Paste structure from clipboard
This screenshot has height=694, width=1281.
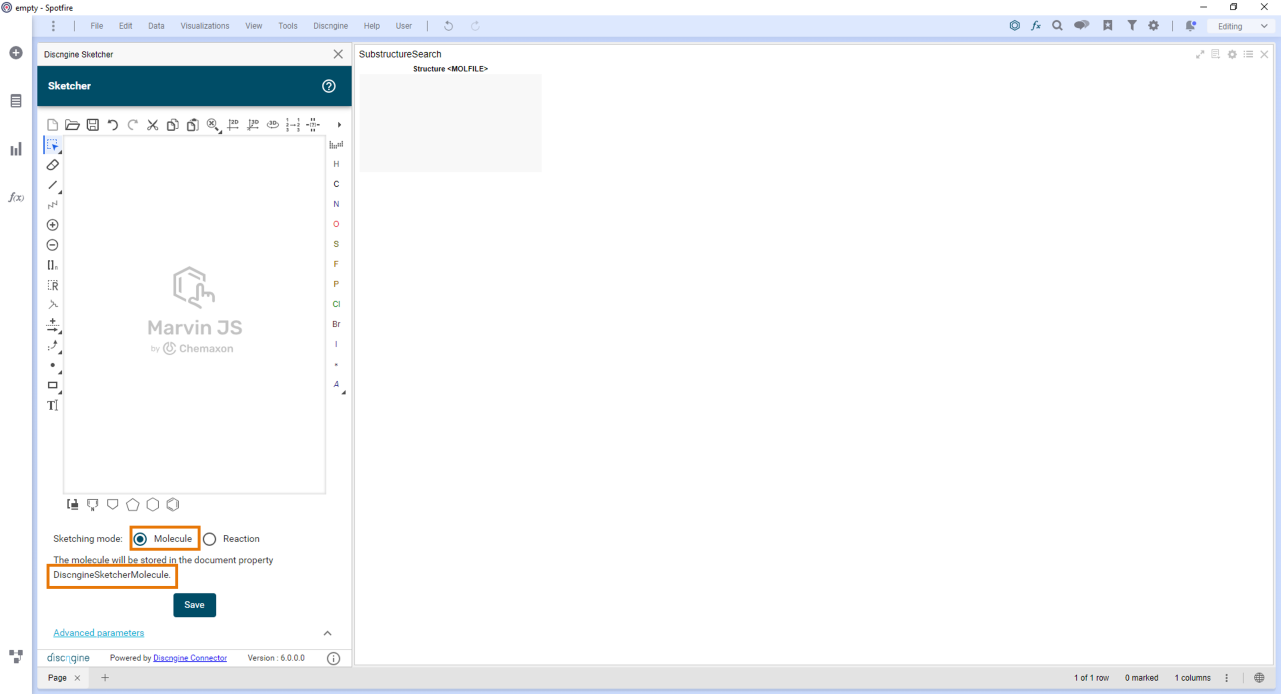193,125
